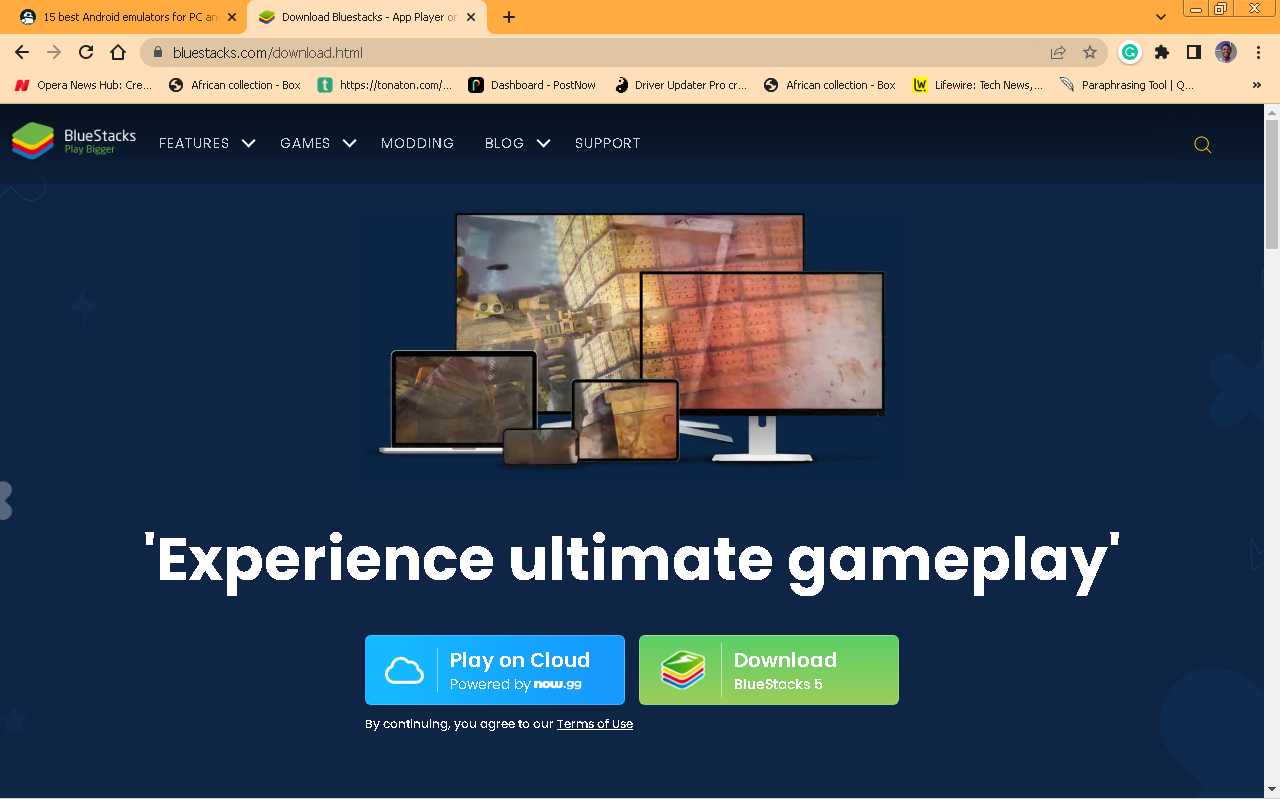Click the browser forward arrow
The image size is (1280, 800).
(54, 52)
